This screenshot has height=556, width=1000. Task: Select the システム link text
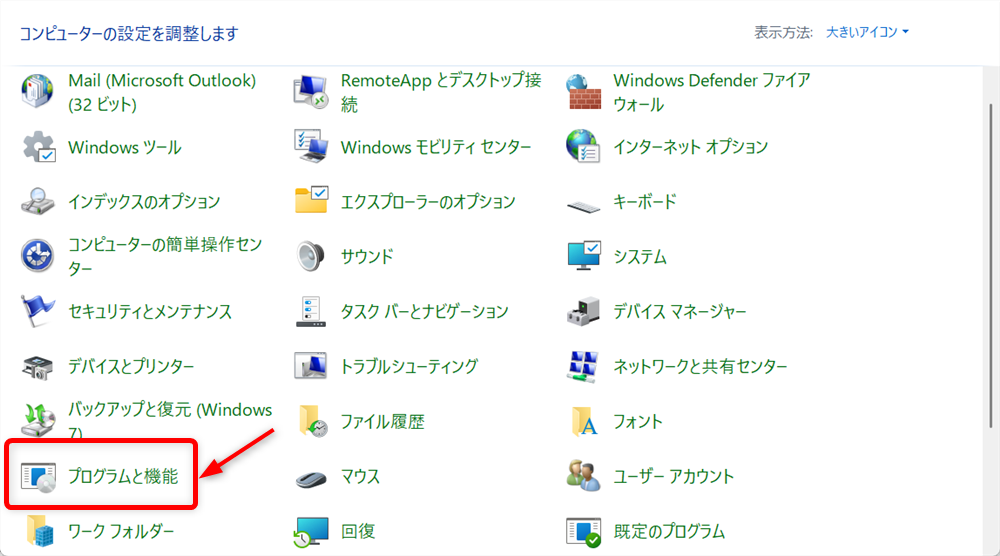(640, 256)
